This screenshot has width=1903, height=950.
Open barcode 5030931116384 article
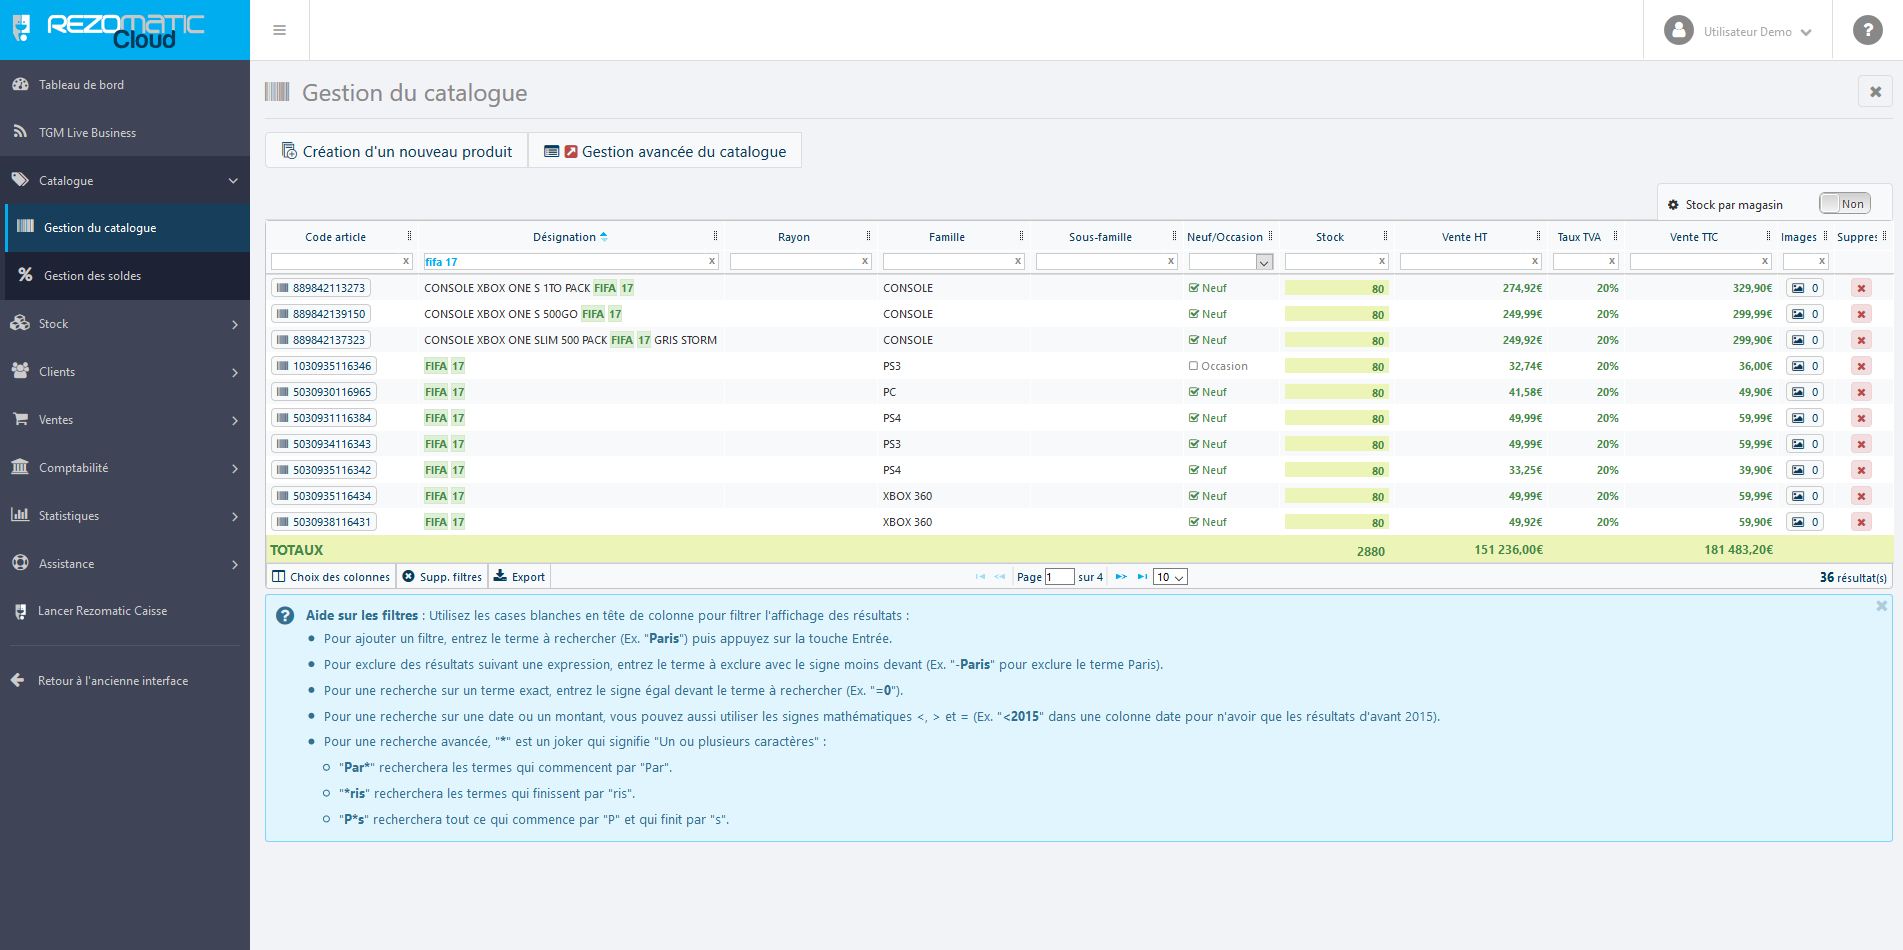pos(324,418)
